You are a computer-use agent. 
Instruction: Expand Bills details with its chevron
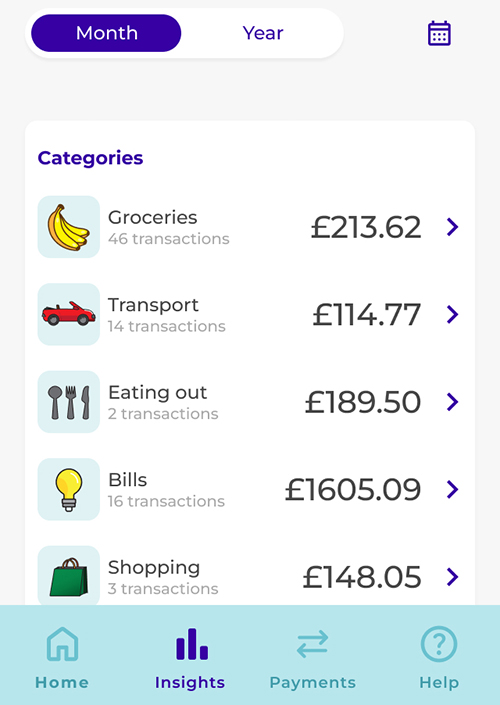coord(453,489)
